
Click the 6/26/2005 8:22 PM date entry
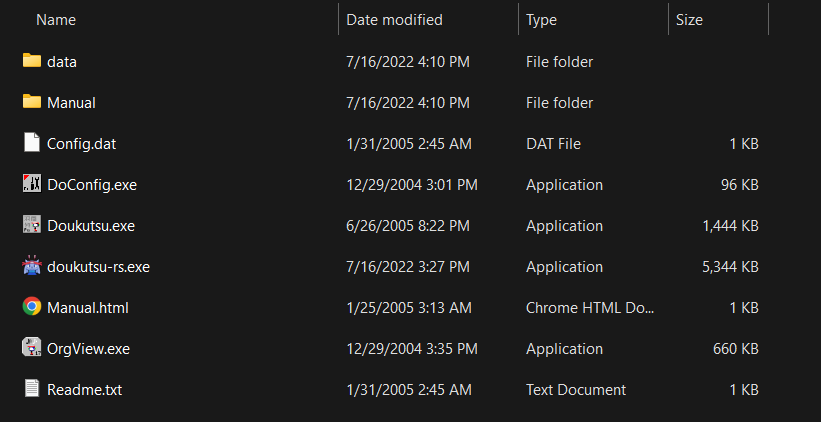(x=408, y=226)
